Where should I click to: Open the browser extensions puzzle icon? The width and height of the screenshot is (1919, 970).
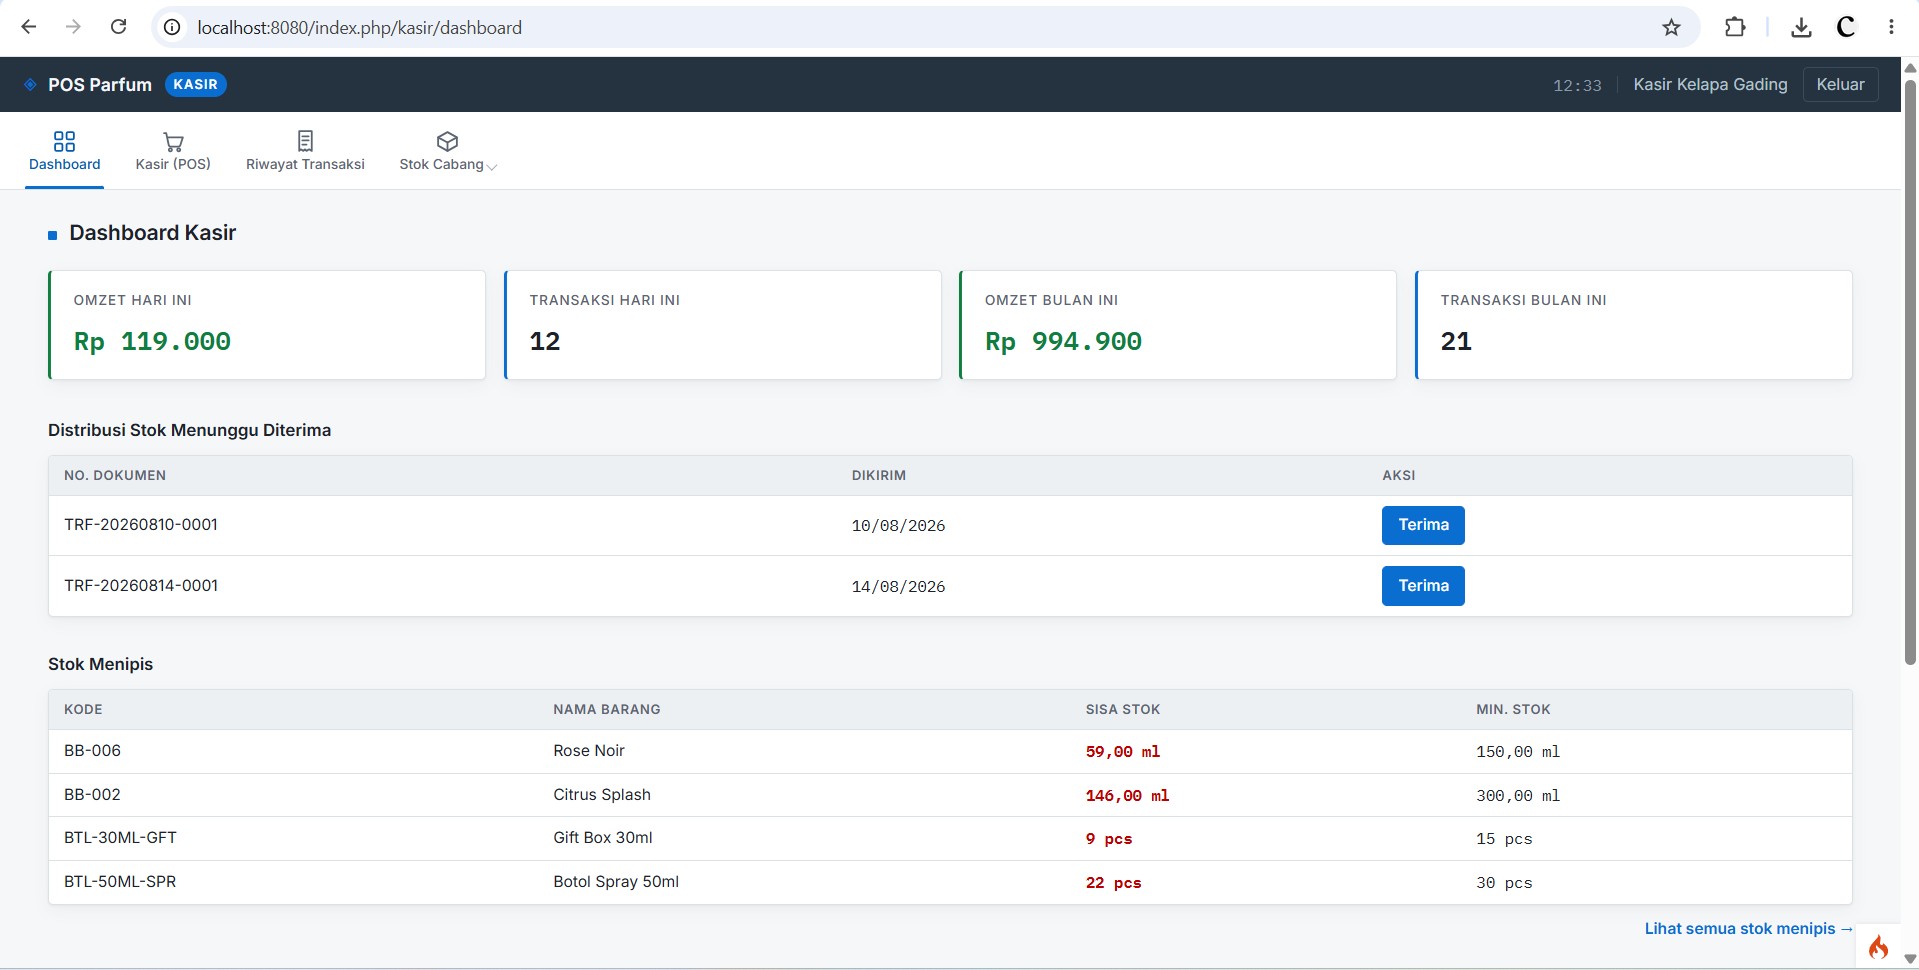tap(1735, 27)
